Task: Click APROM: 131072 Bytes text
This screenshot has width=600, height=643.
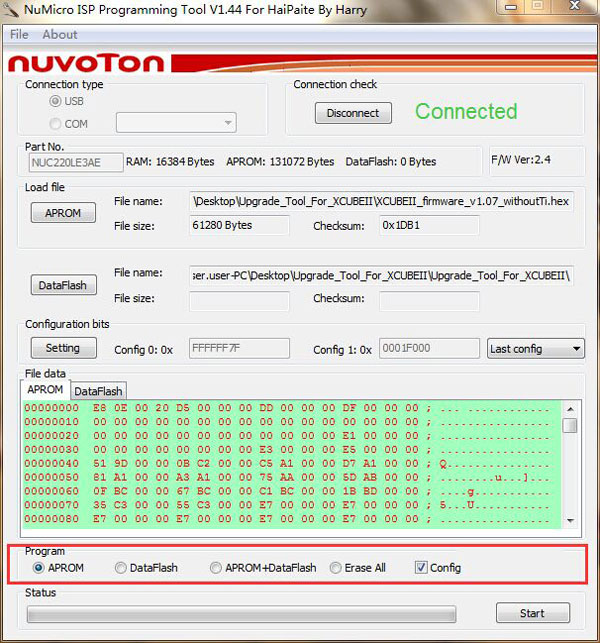Action: point(280,162)
